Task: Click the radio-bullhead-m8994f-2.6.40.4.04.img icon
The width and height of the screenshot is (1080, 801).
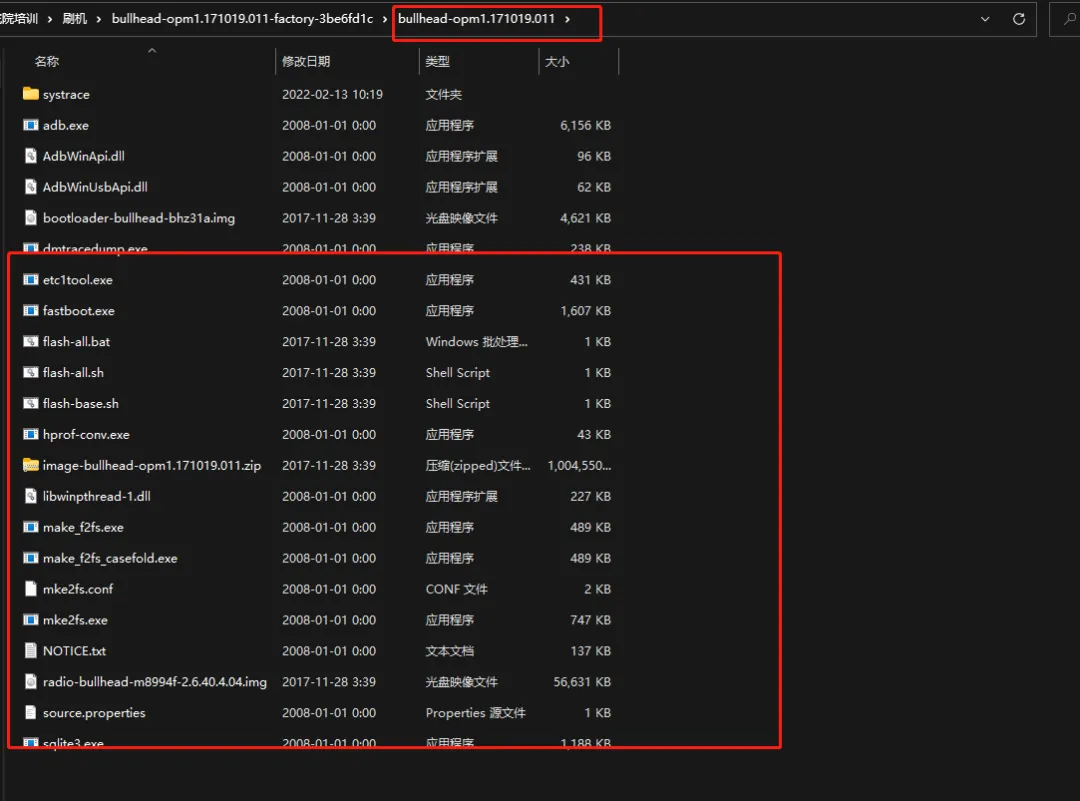Action: pyautogui.click(x=30, y=682)
